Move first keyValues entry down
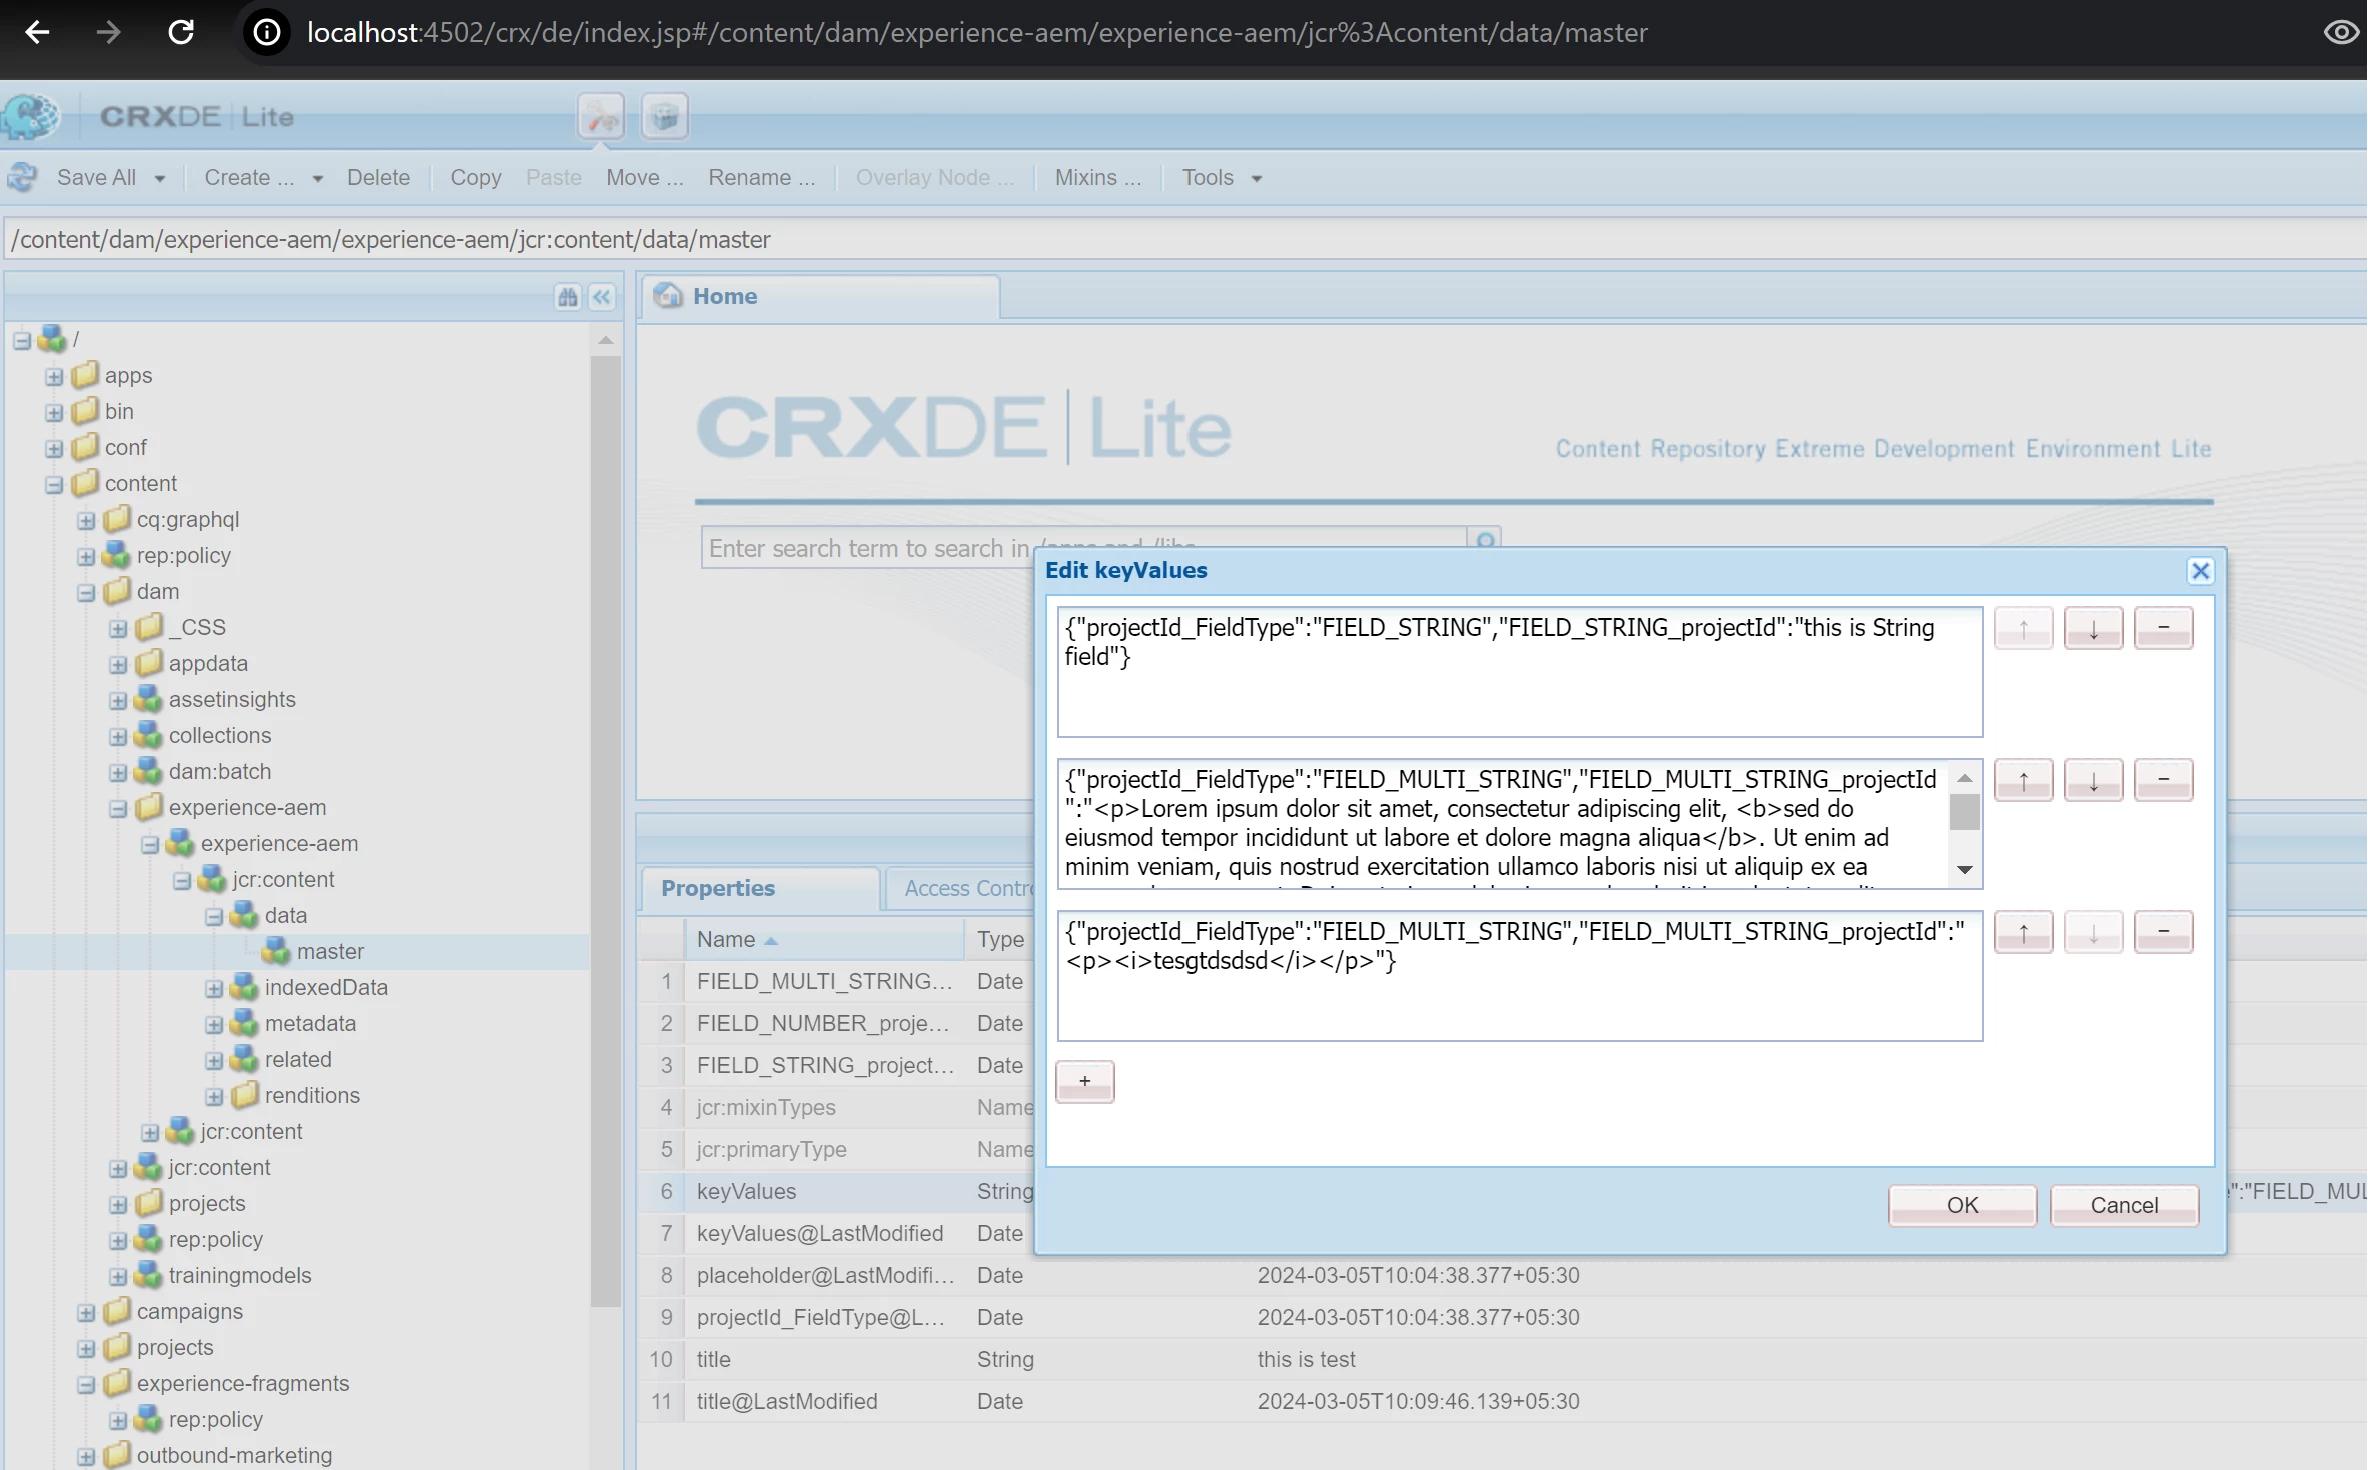Screen dimensions: 2368x1470 pyautogui.click(x=2093, y=629)
